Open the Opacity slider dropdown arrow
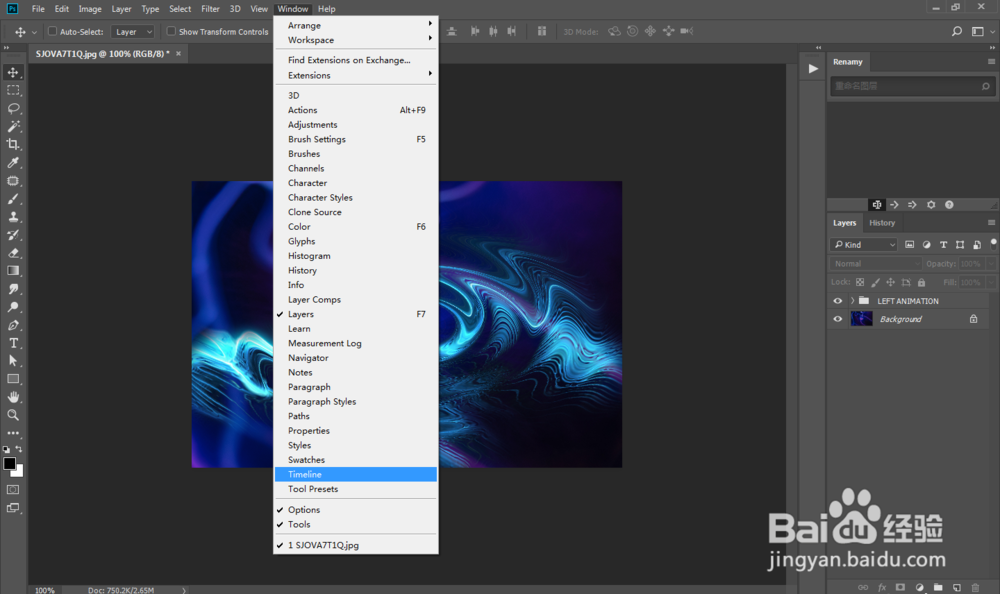The height and width of the screenshot is (594, 1000). click(990, 264)
